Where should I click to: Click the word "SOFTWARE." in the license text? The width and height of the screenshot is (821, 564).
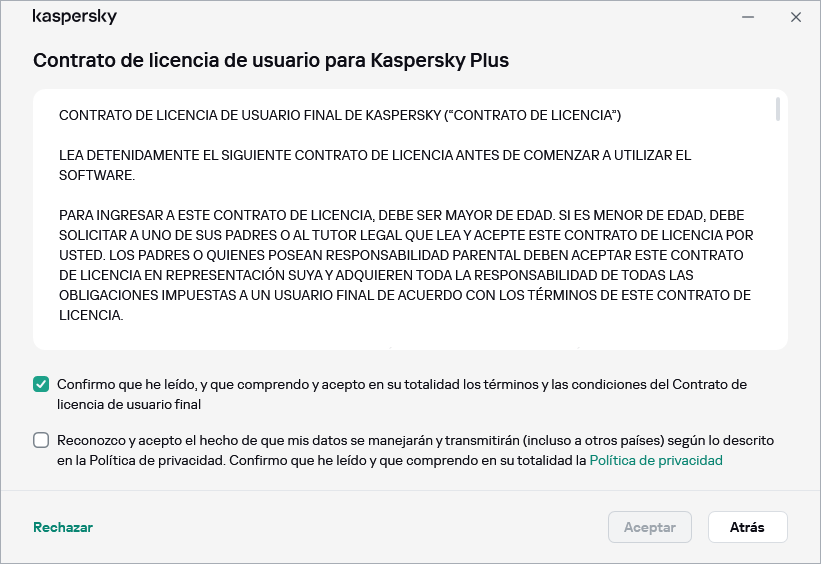click(x=97, y=175)
